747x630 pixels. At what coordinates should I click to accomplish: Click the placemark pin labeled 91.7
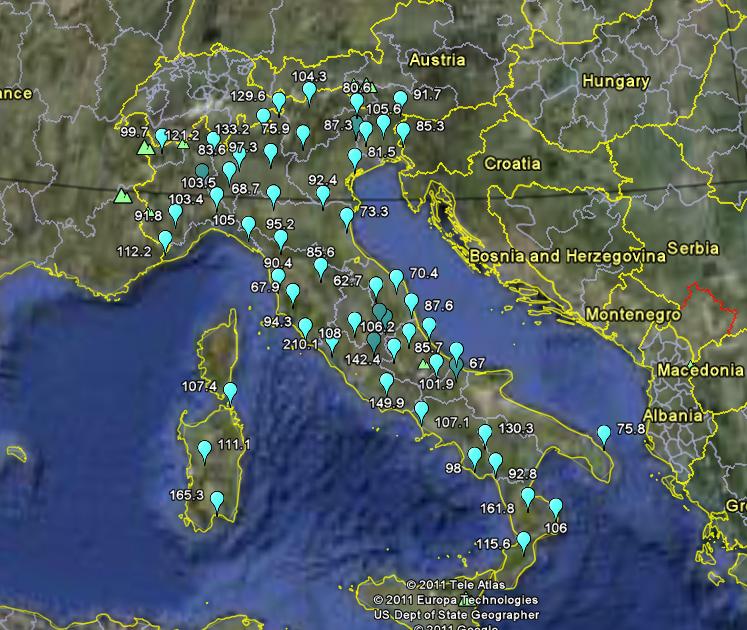(x=400, y=100)
